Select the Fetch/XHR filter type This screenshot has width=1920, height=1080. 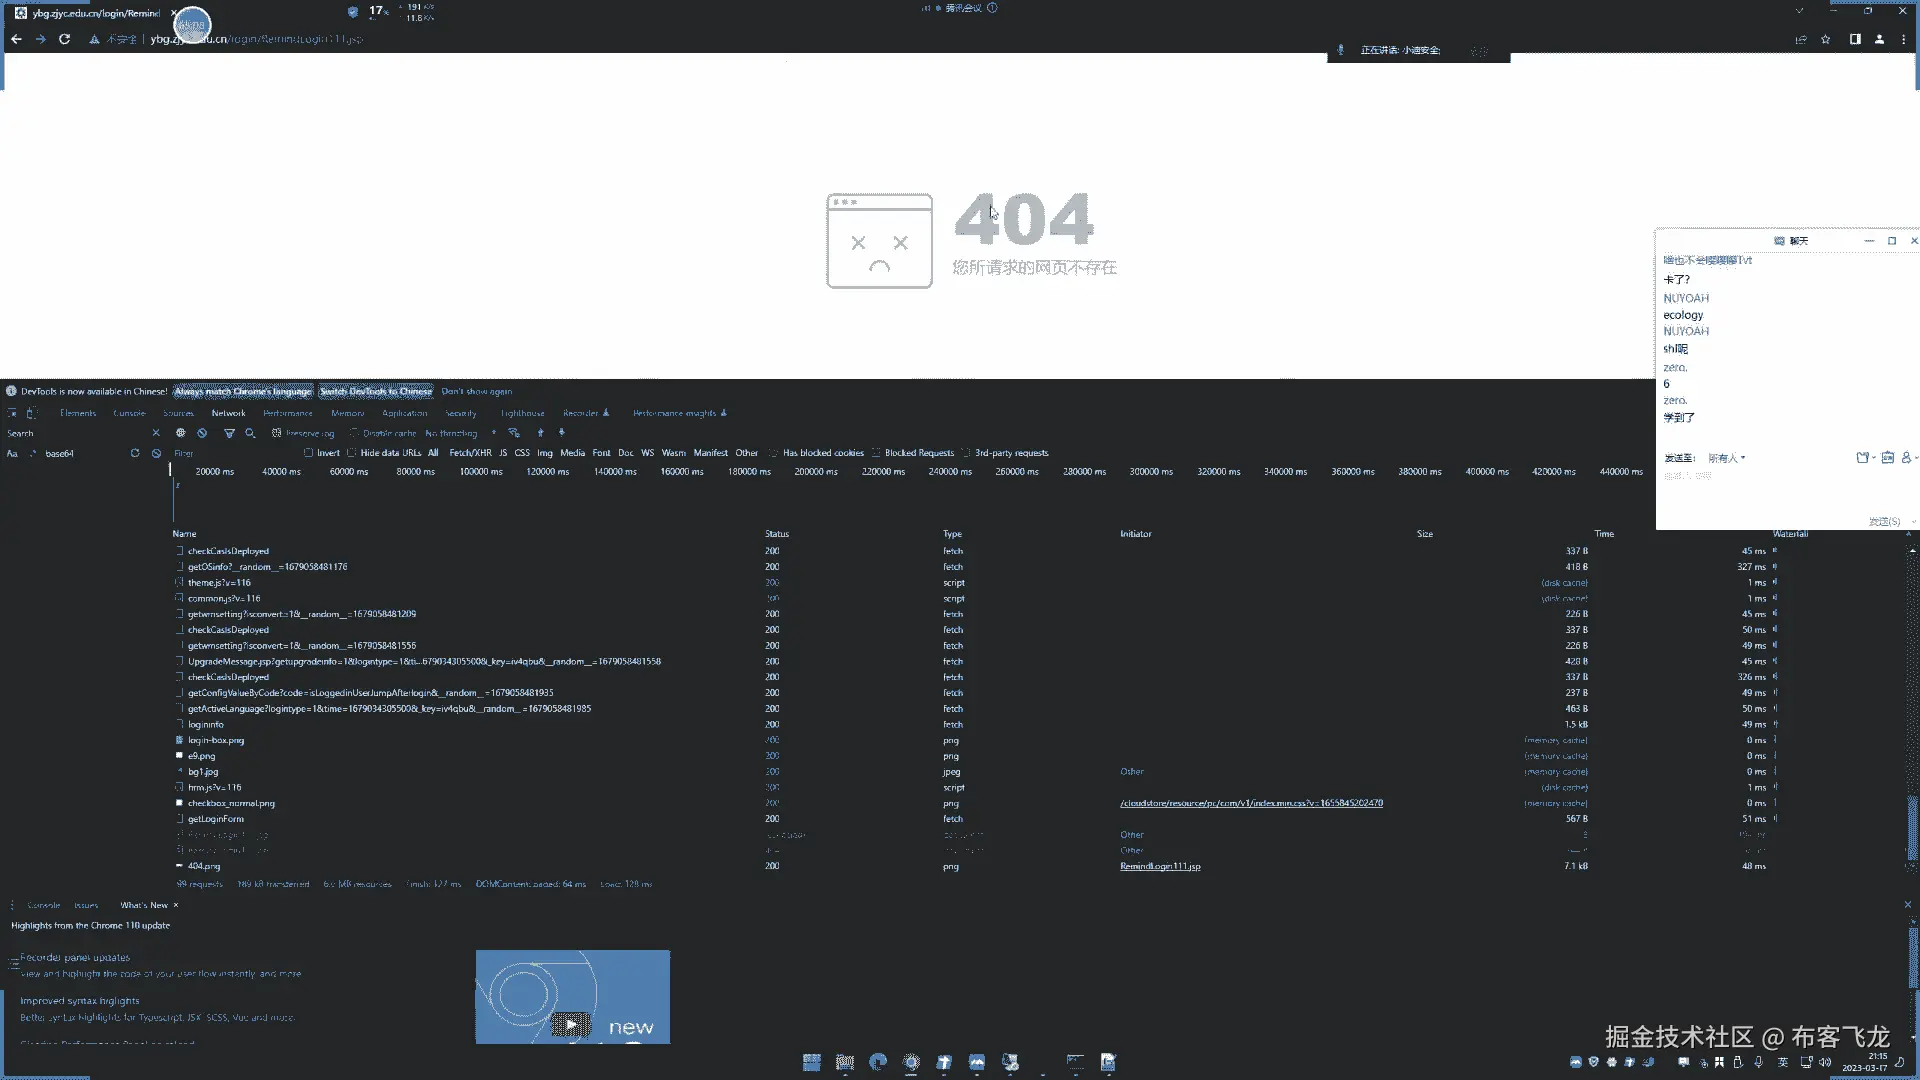point(470,453)
